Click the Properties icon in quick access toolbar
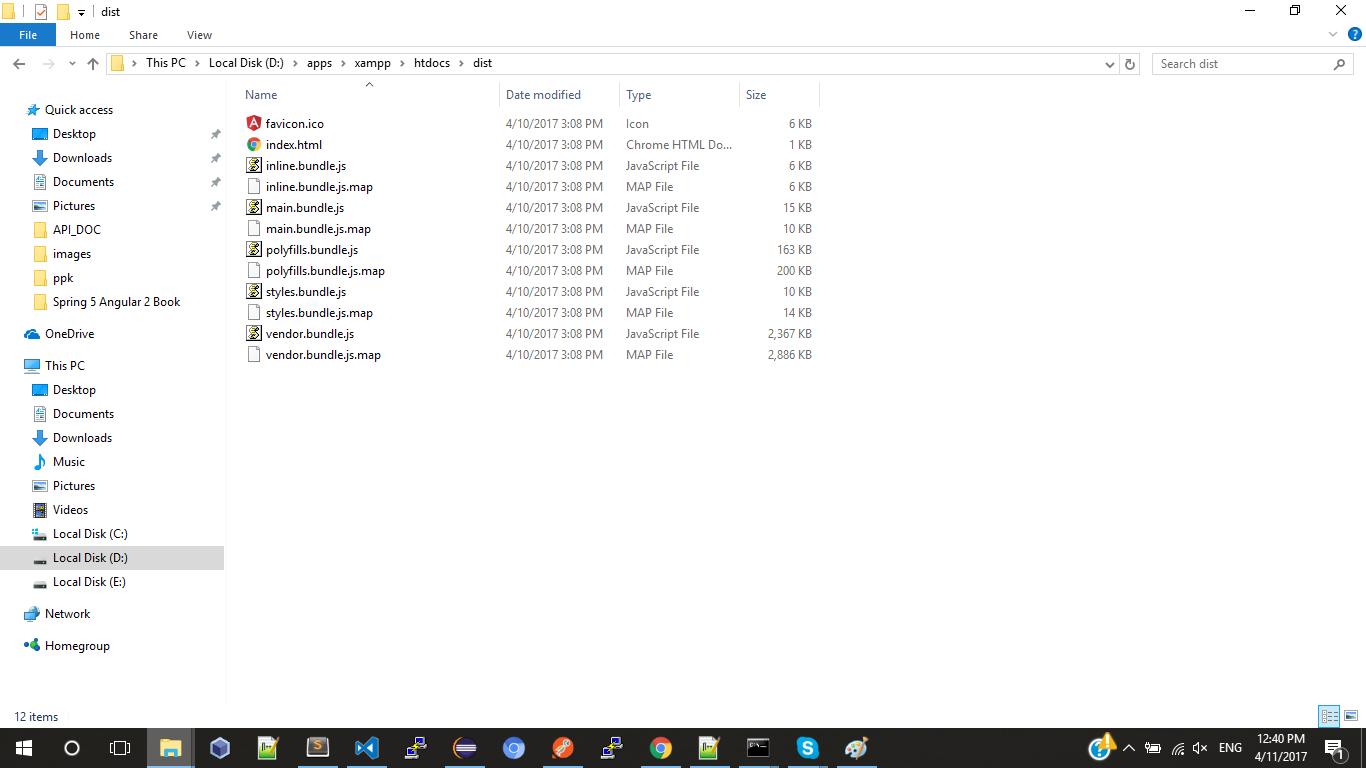This screenshot has width=1366, height=768. (x=41, y=12)
